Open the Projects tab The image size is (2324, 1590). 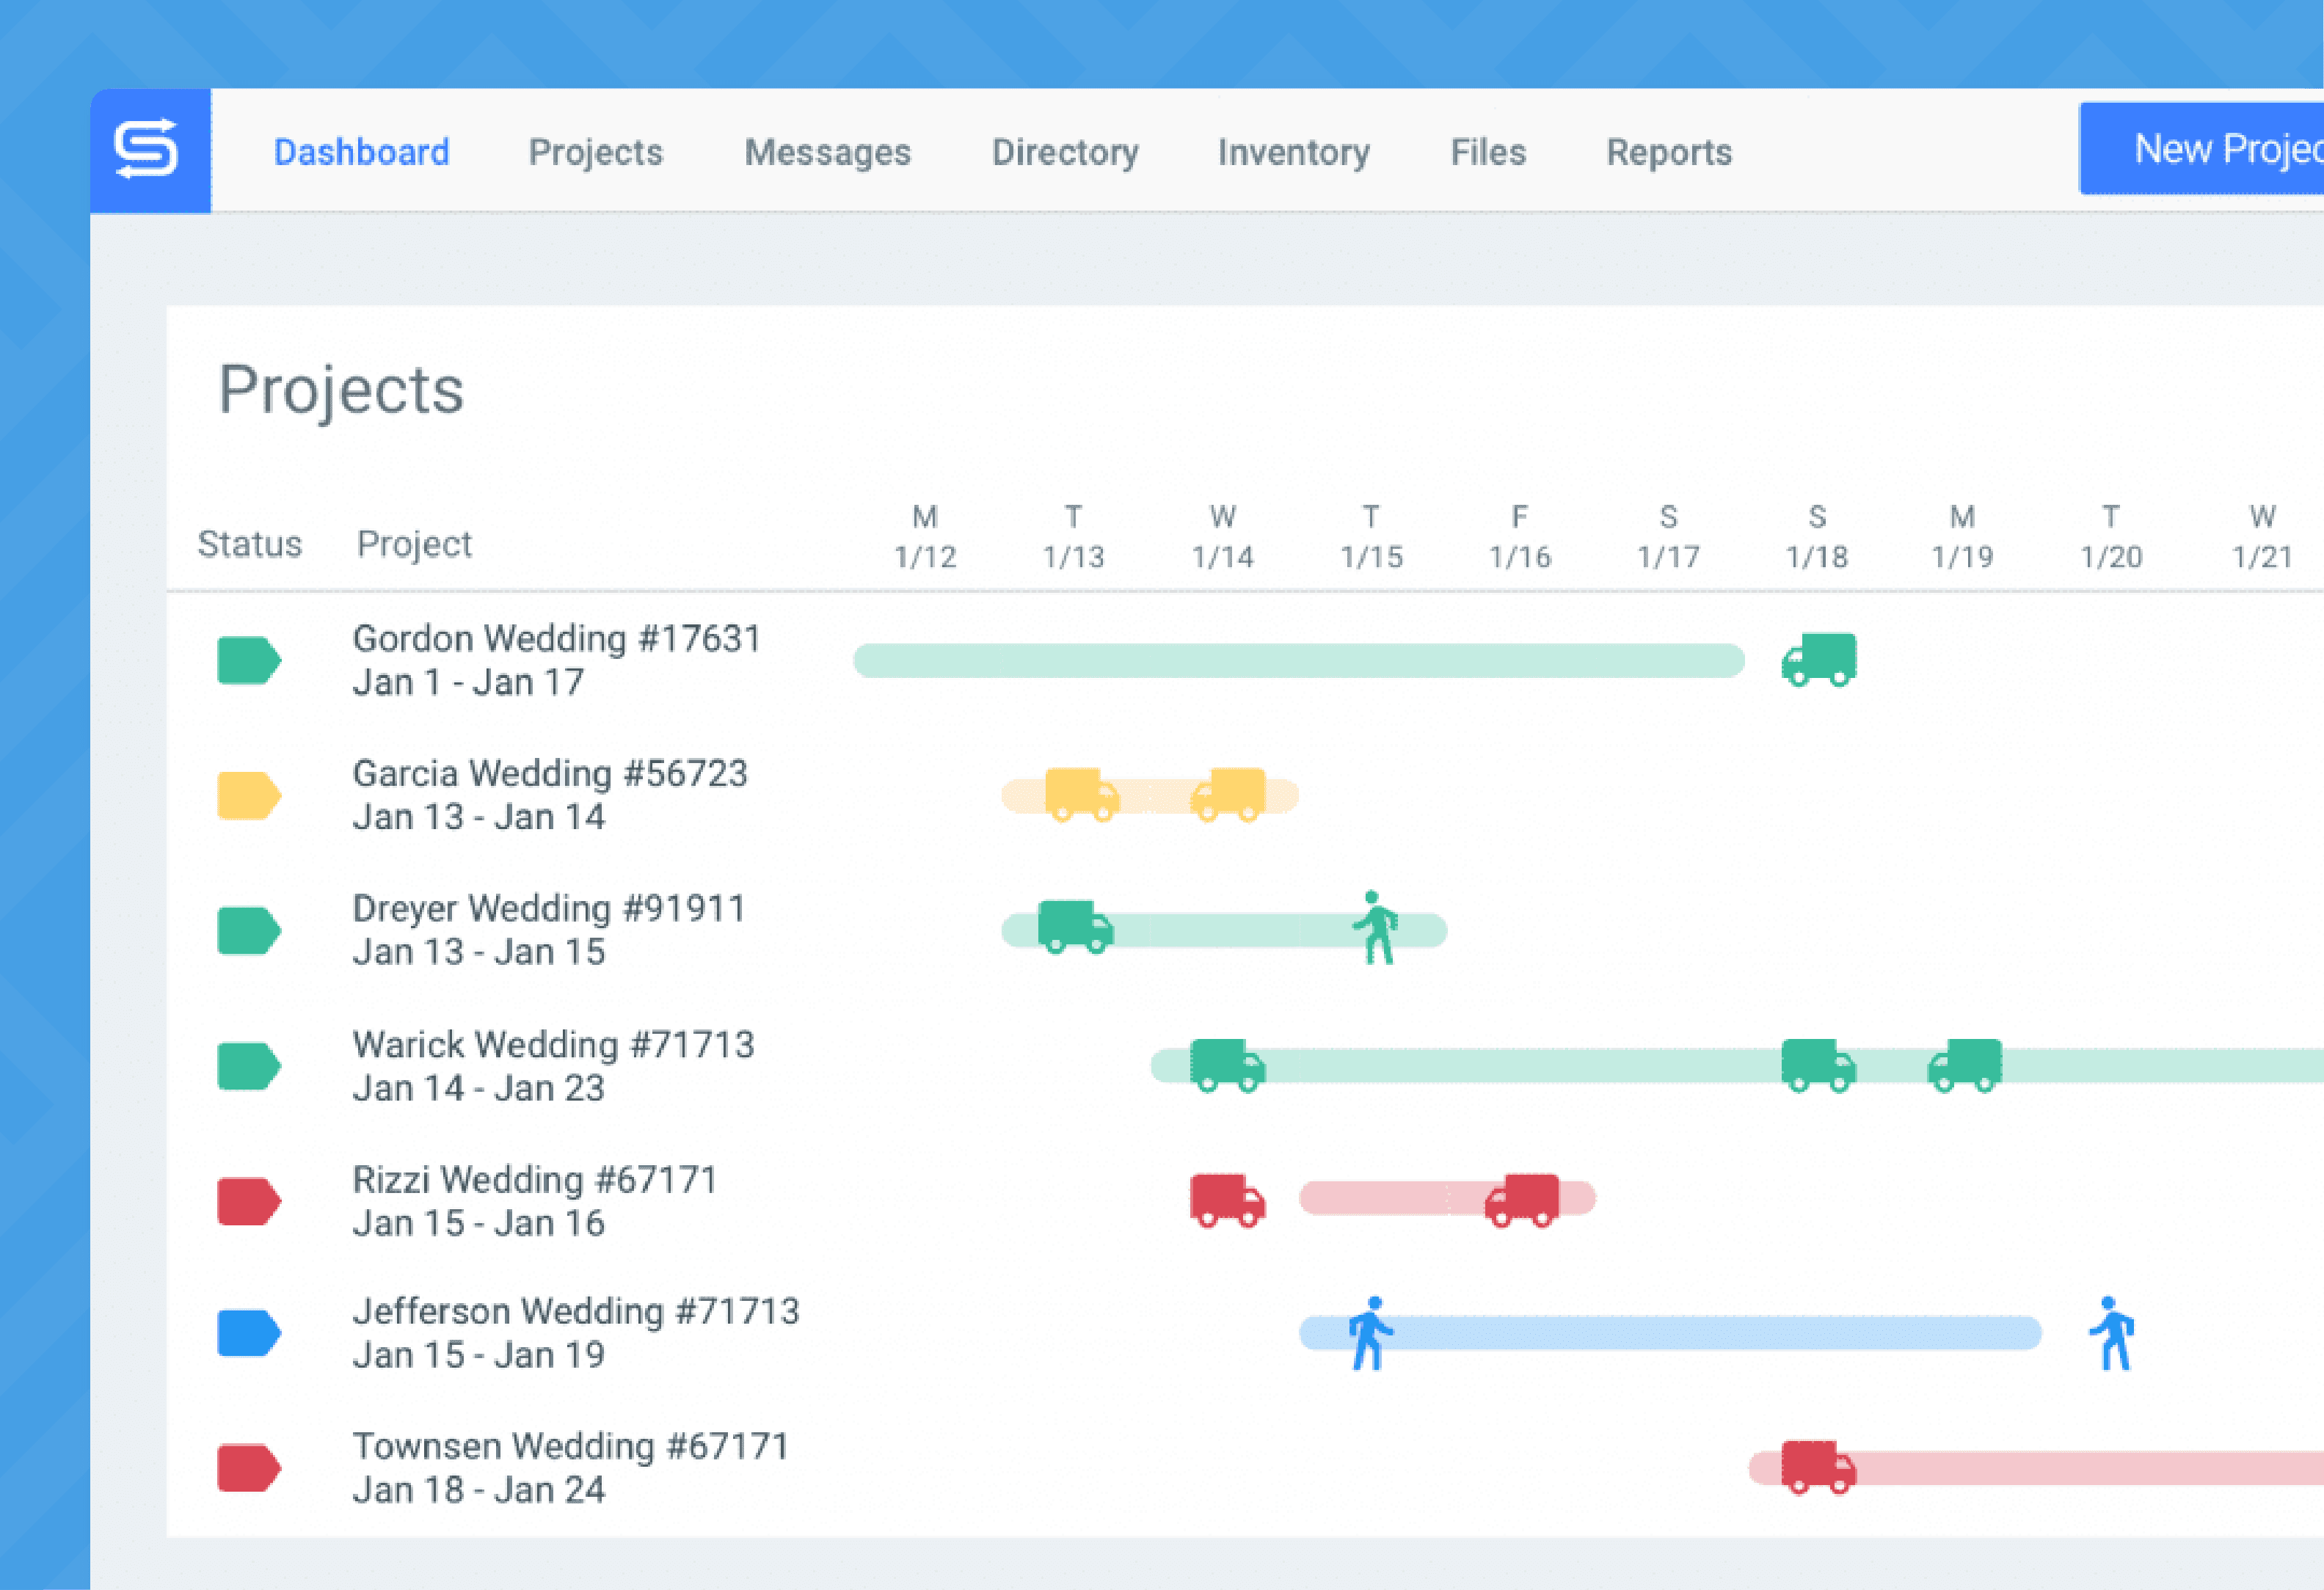tap(596, 152)
